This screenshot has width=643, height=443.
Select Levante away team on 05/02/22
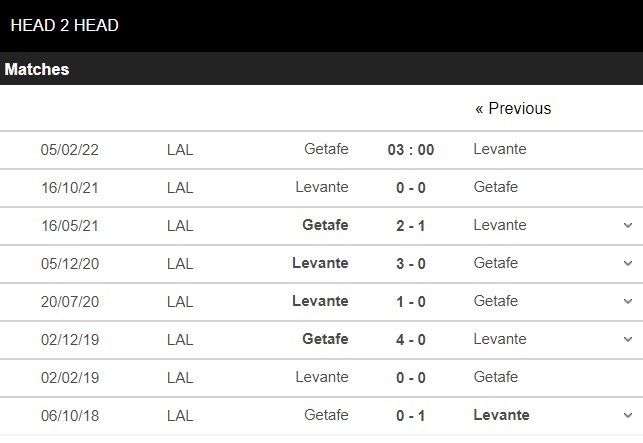point(500,150)
